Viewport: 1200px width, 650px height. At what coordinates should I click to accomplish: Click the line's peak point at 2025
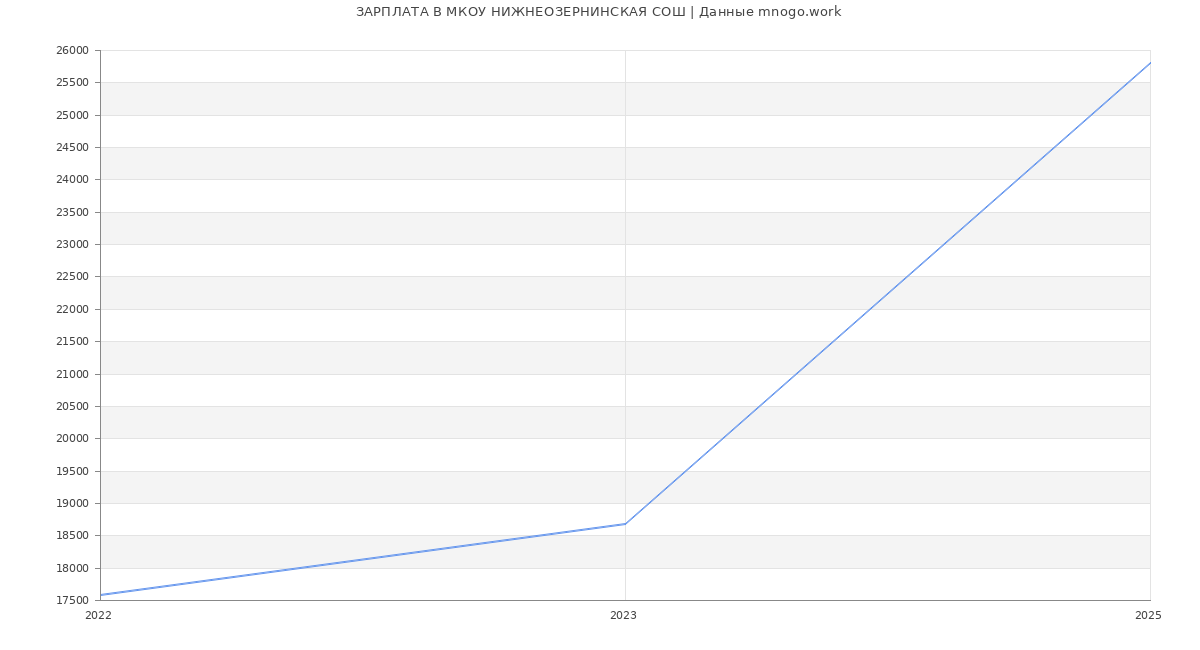(x=1149, y=63)
